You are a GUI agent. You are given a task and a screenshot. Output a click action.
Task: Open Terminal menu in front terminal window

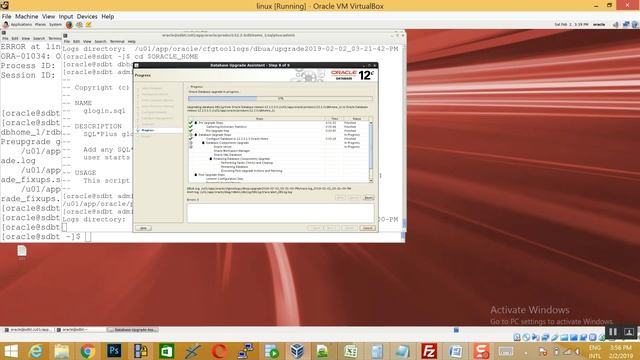point(117,42)
